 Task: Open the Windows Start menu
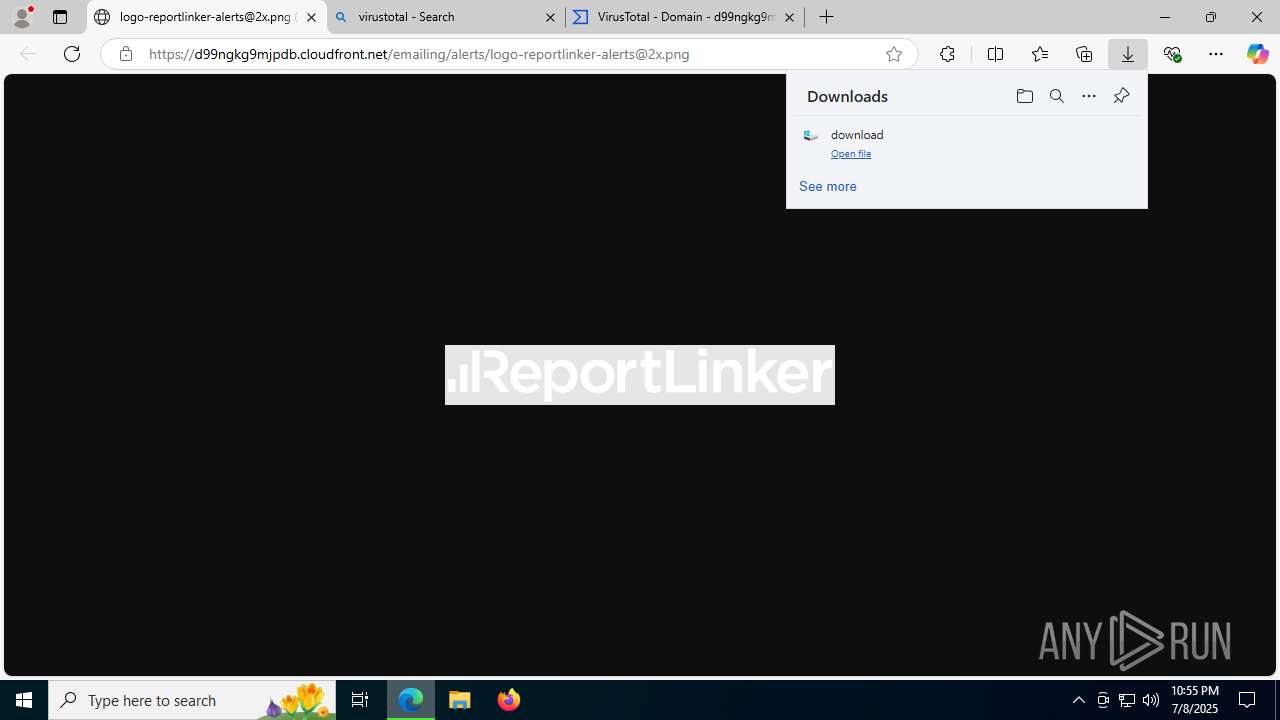24,700
